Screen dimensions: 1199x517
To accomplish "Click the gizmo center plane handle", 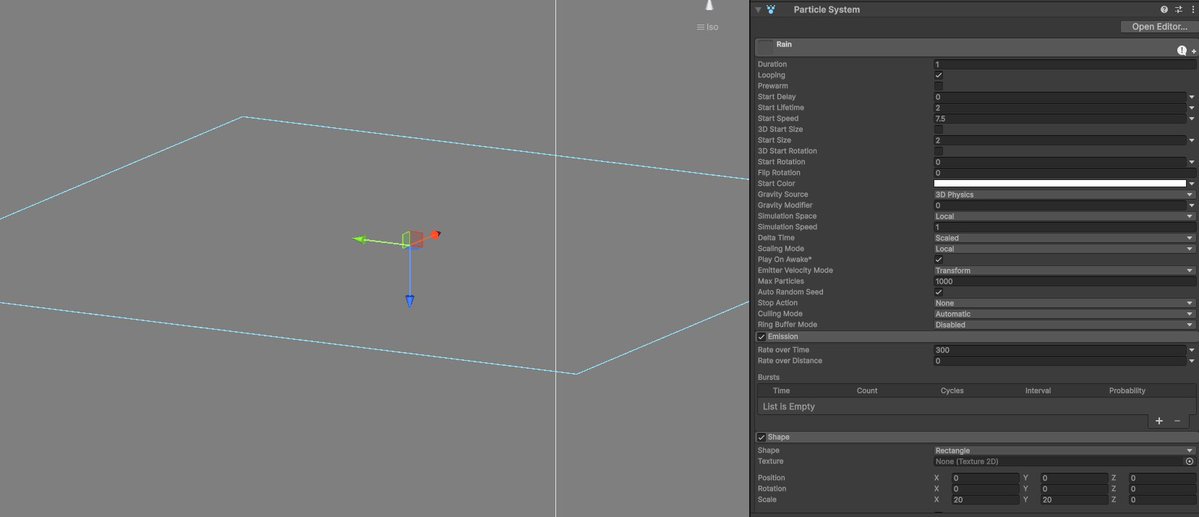I will click(411, 239).
